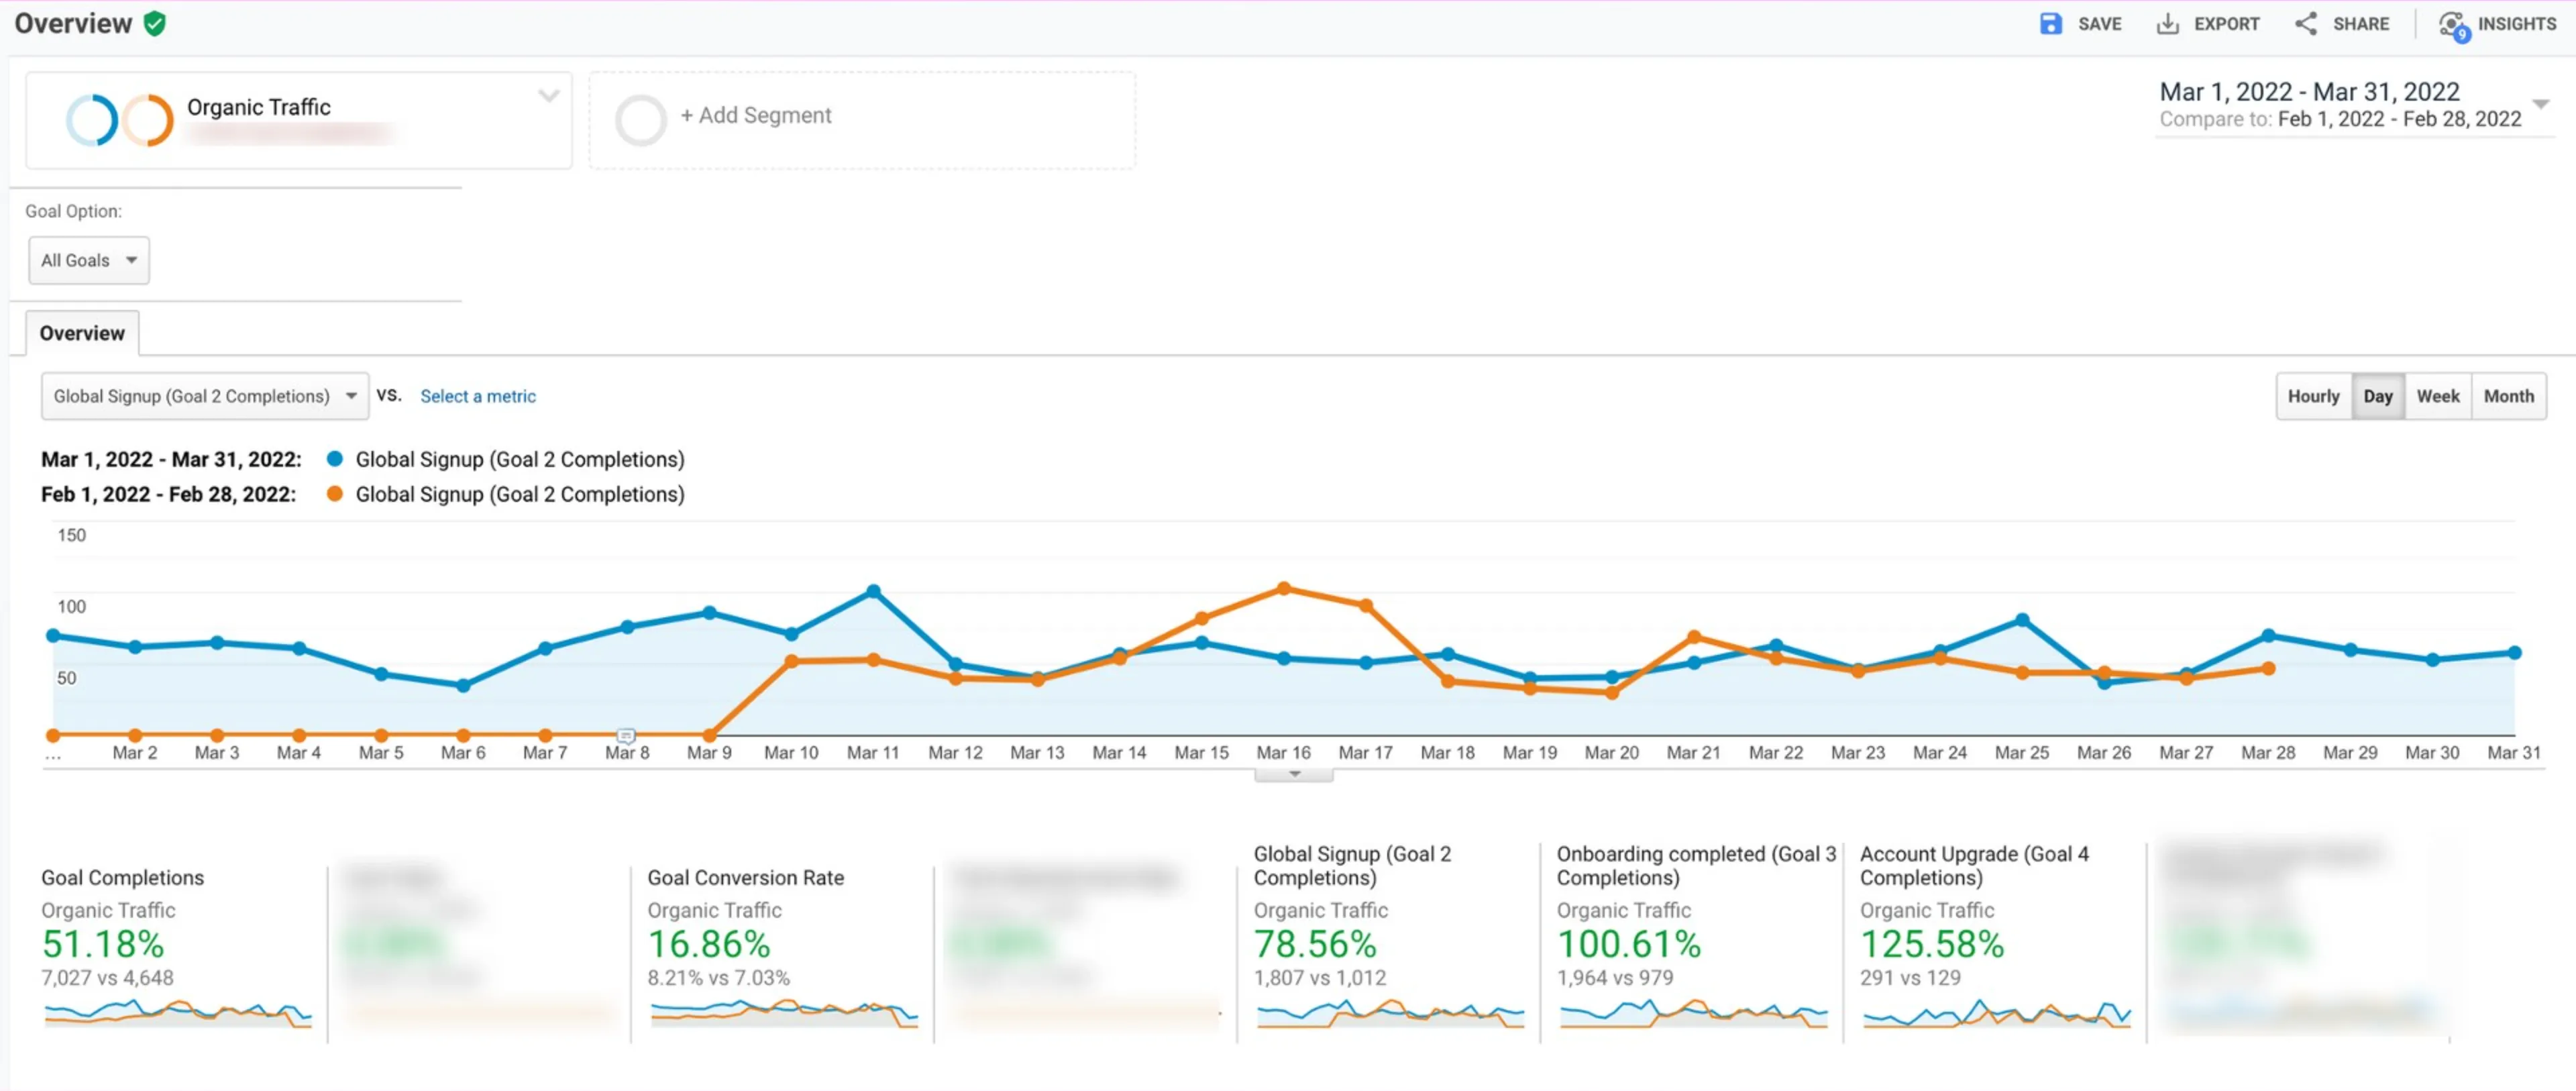Expand the date range picker arrow

tap(2540, 104)
